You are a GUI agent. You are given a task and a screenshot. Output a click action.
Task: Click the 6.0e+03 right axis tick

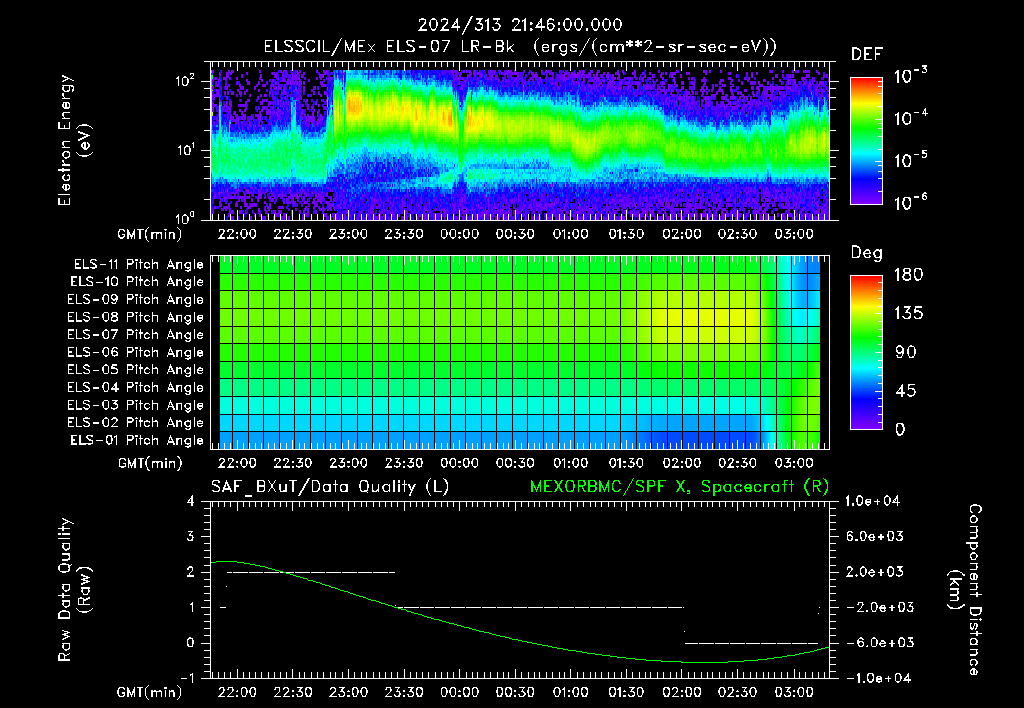tap(874, 536)
